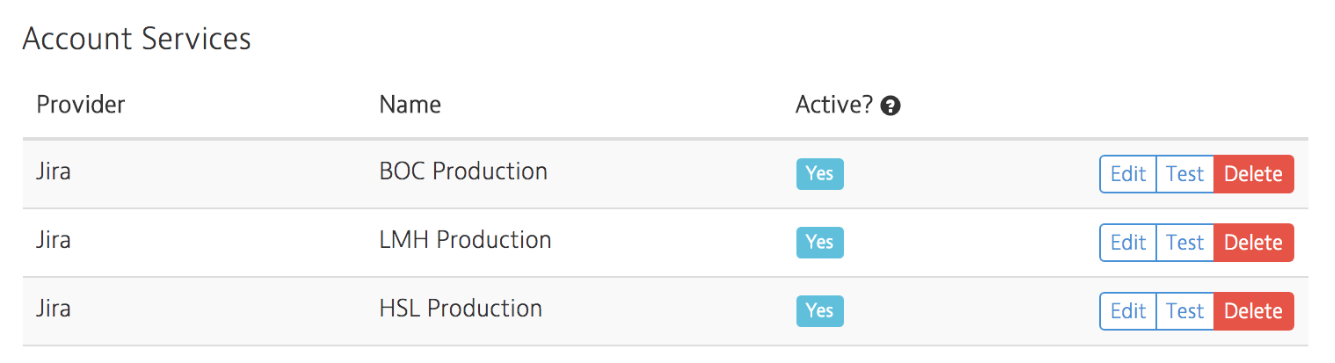Test the BOC Production service
The height and width of the screenshot is (363, 1335).
click(x=1185, y=174)
